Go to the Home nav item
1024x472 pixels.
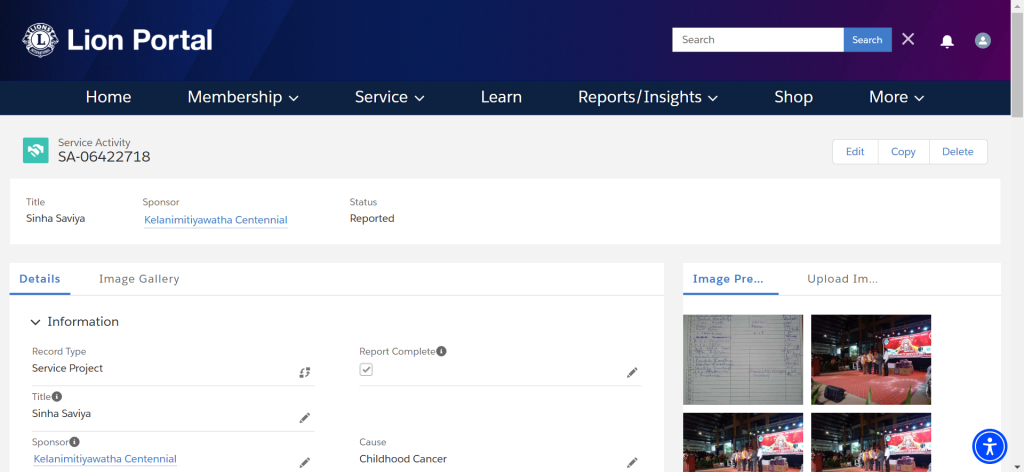coord(108,97)
